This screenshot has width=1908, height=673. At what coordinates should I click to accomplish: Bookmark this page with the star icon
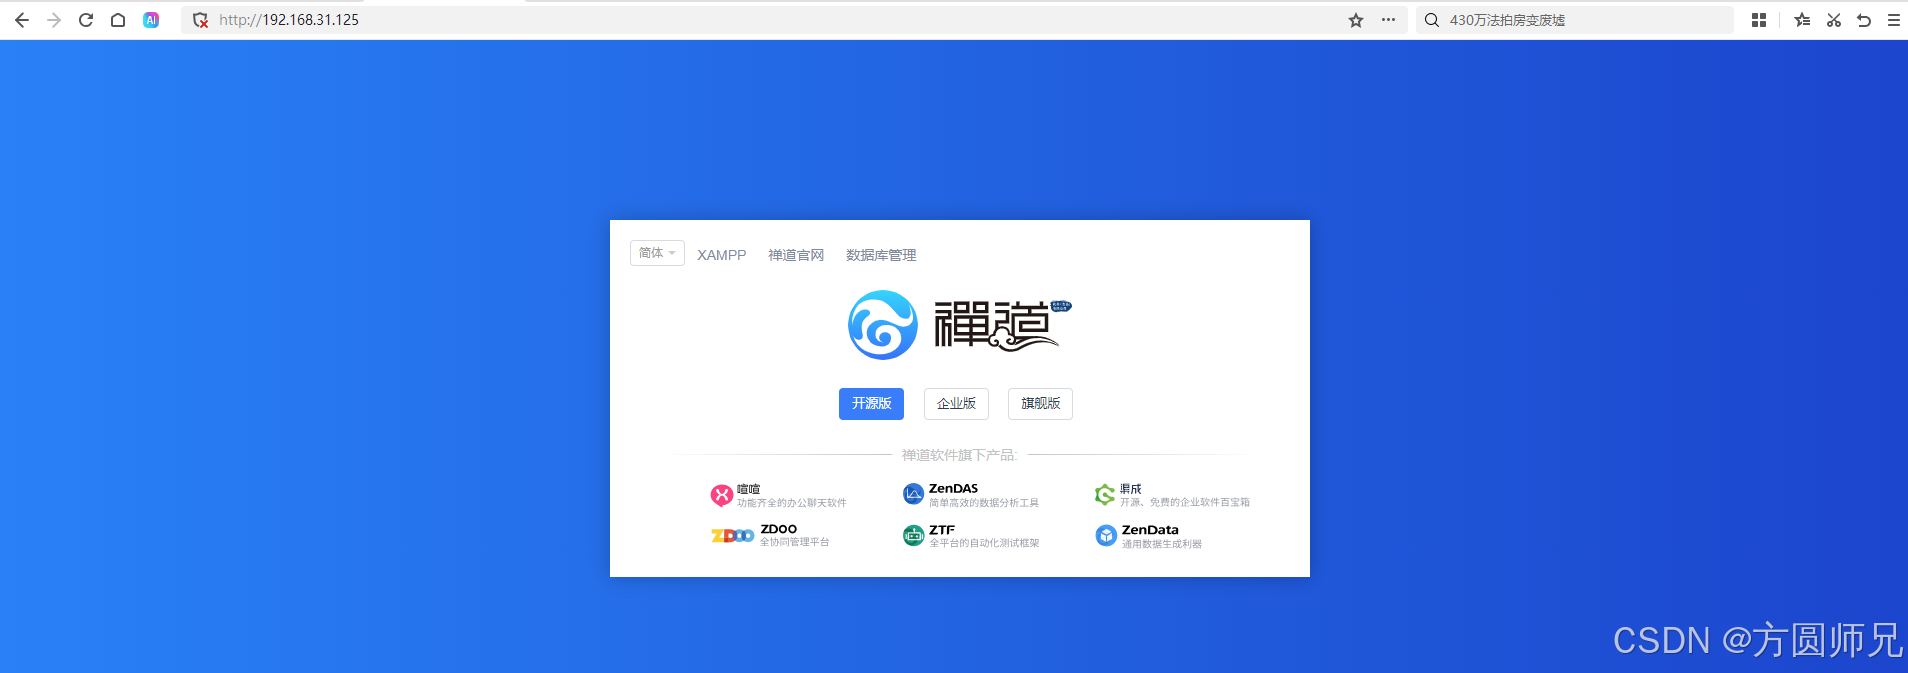coord(1356,20)
